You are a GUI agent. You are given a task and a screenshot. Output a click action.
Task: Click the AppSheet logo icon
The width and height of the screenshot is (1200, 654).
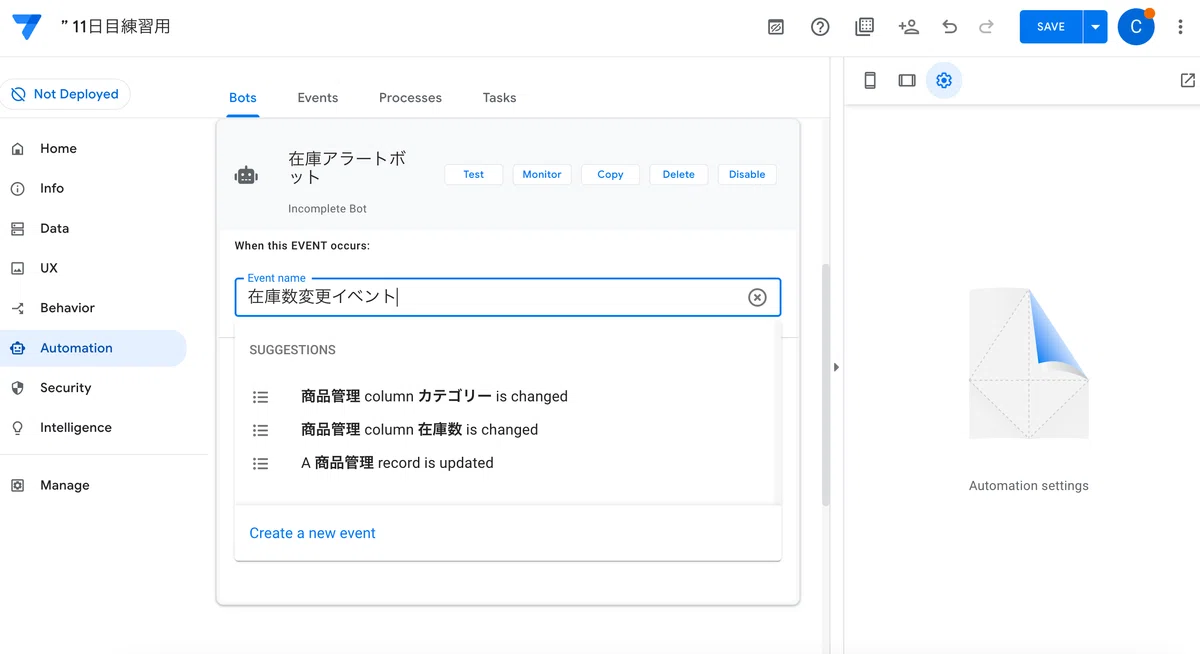coord(27,27)
